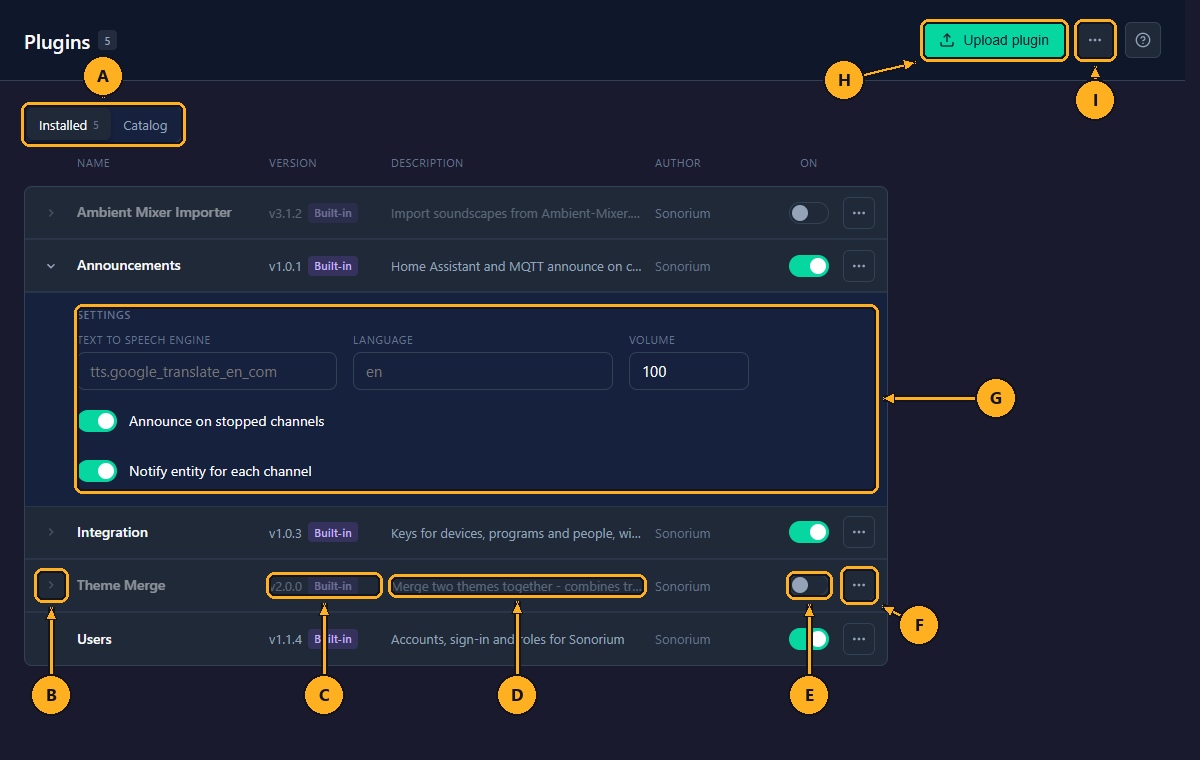Open the help question-mark icon
1200x760 pixels.
(x=1143, y=40)
